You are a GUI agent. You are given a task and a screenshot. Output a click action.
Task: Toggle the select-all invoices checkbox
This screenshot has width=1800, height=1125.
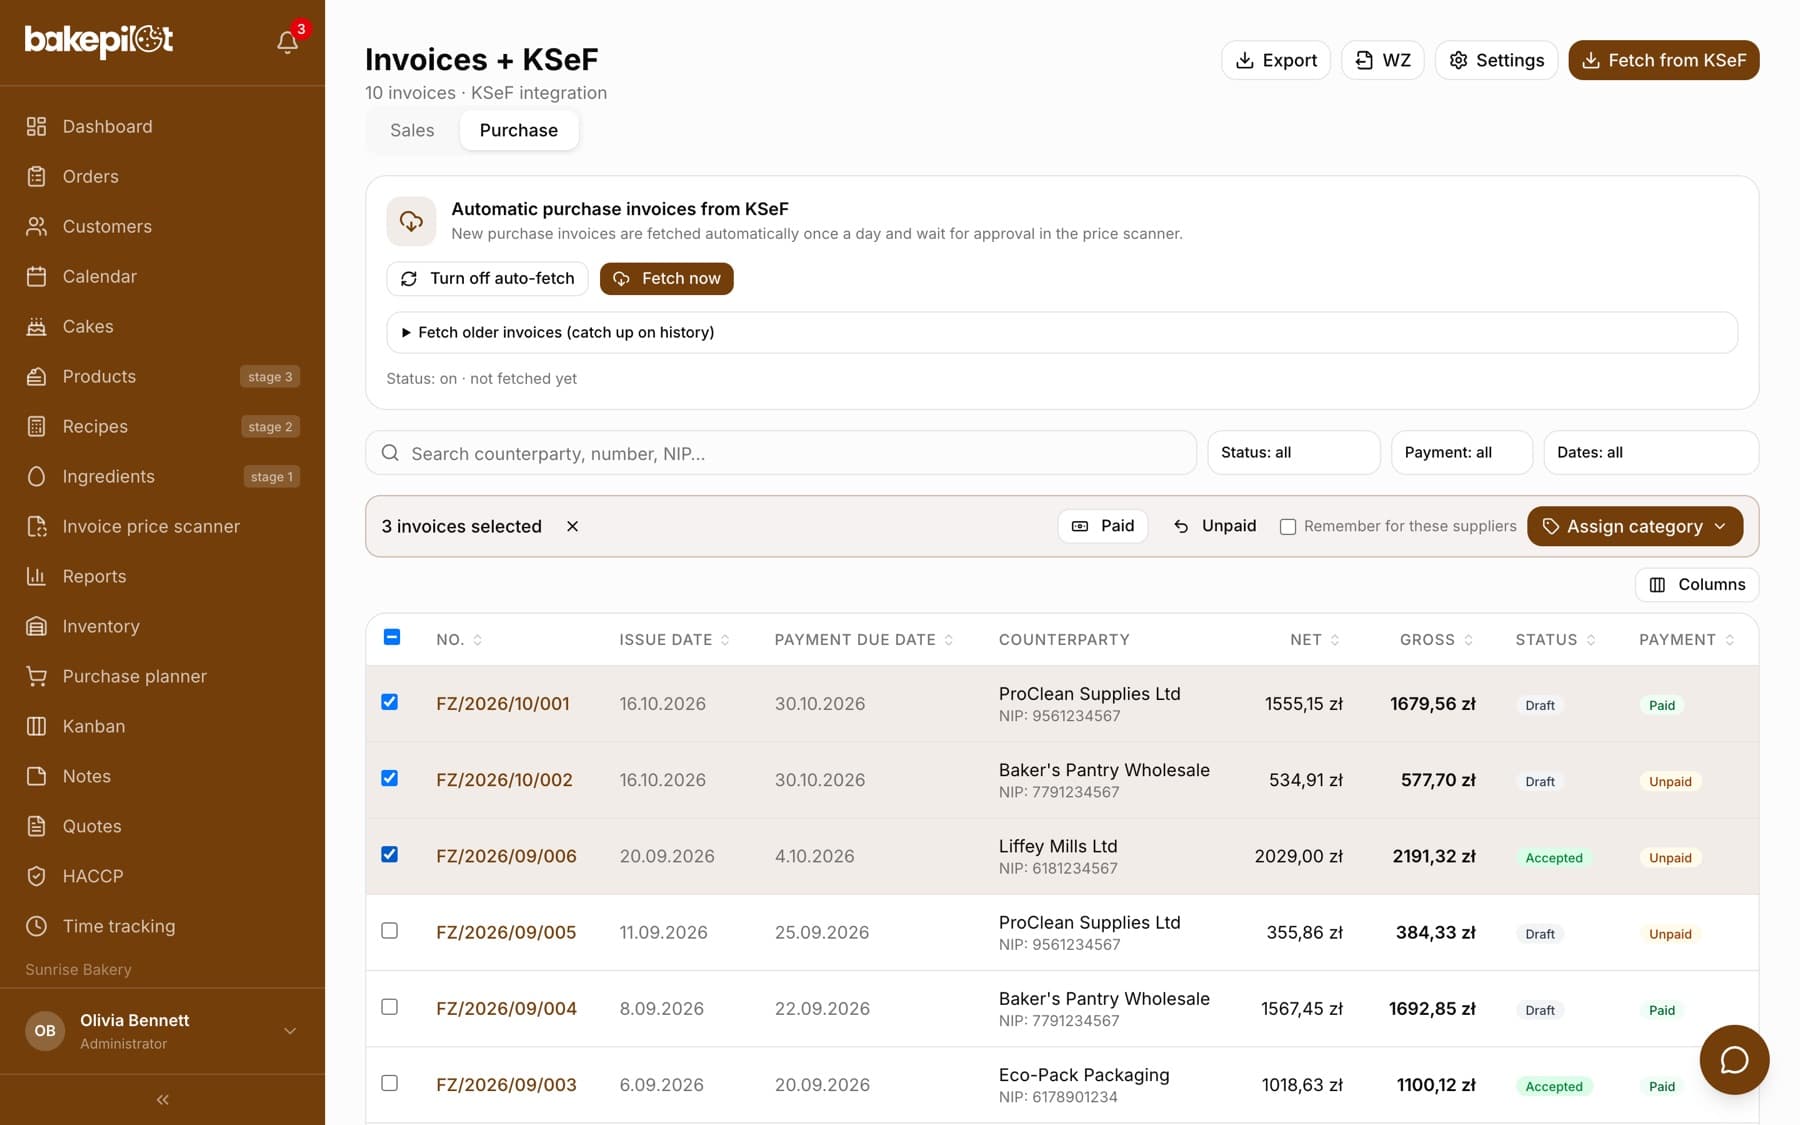[392, 638]
